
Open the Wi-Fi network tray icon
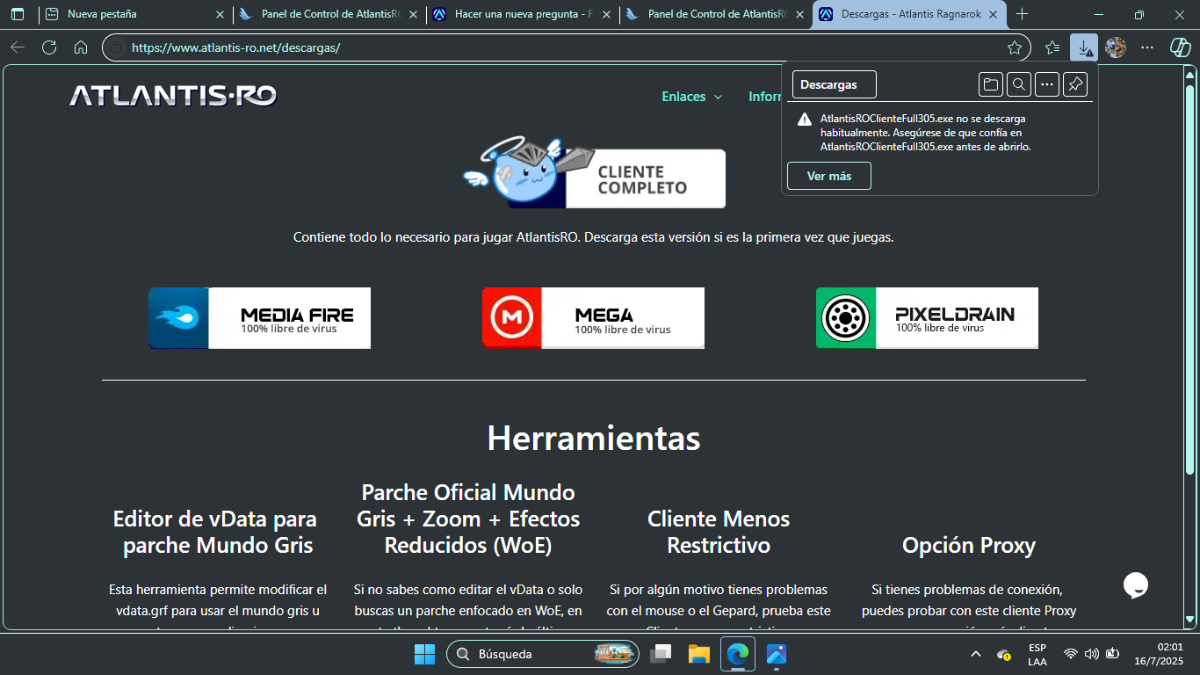pos(1070,654)
